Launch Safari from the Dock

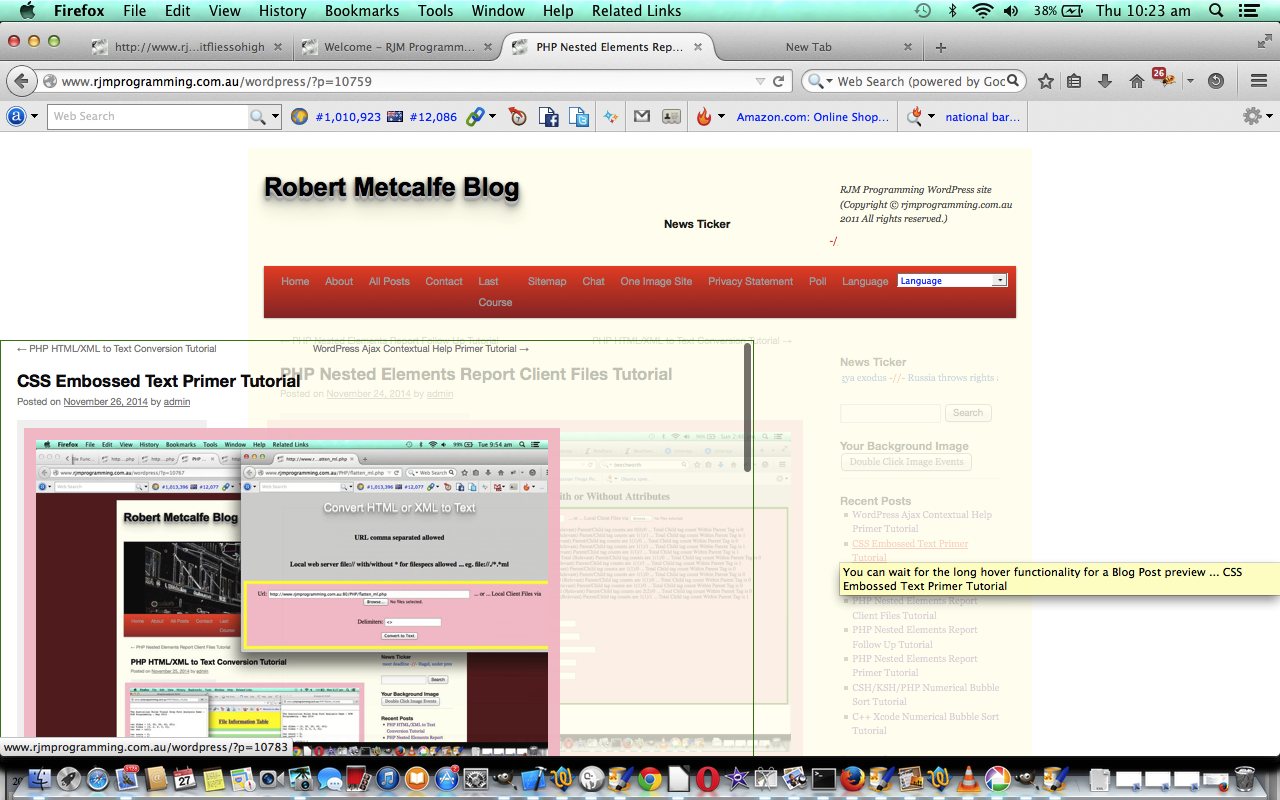pyautogui.click(x=98, y=778)
